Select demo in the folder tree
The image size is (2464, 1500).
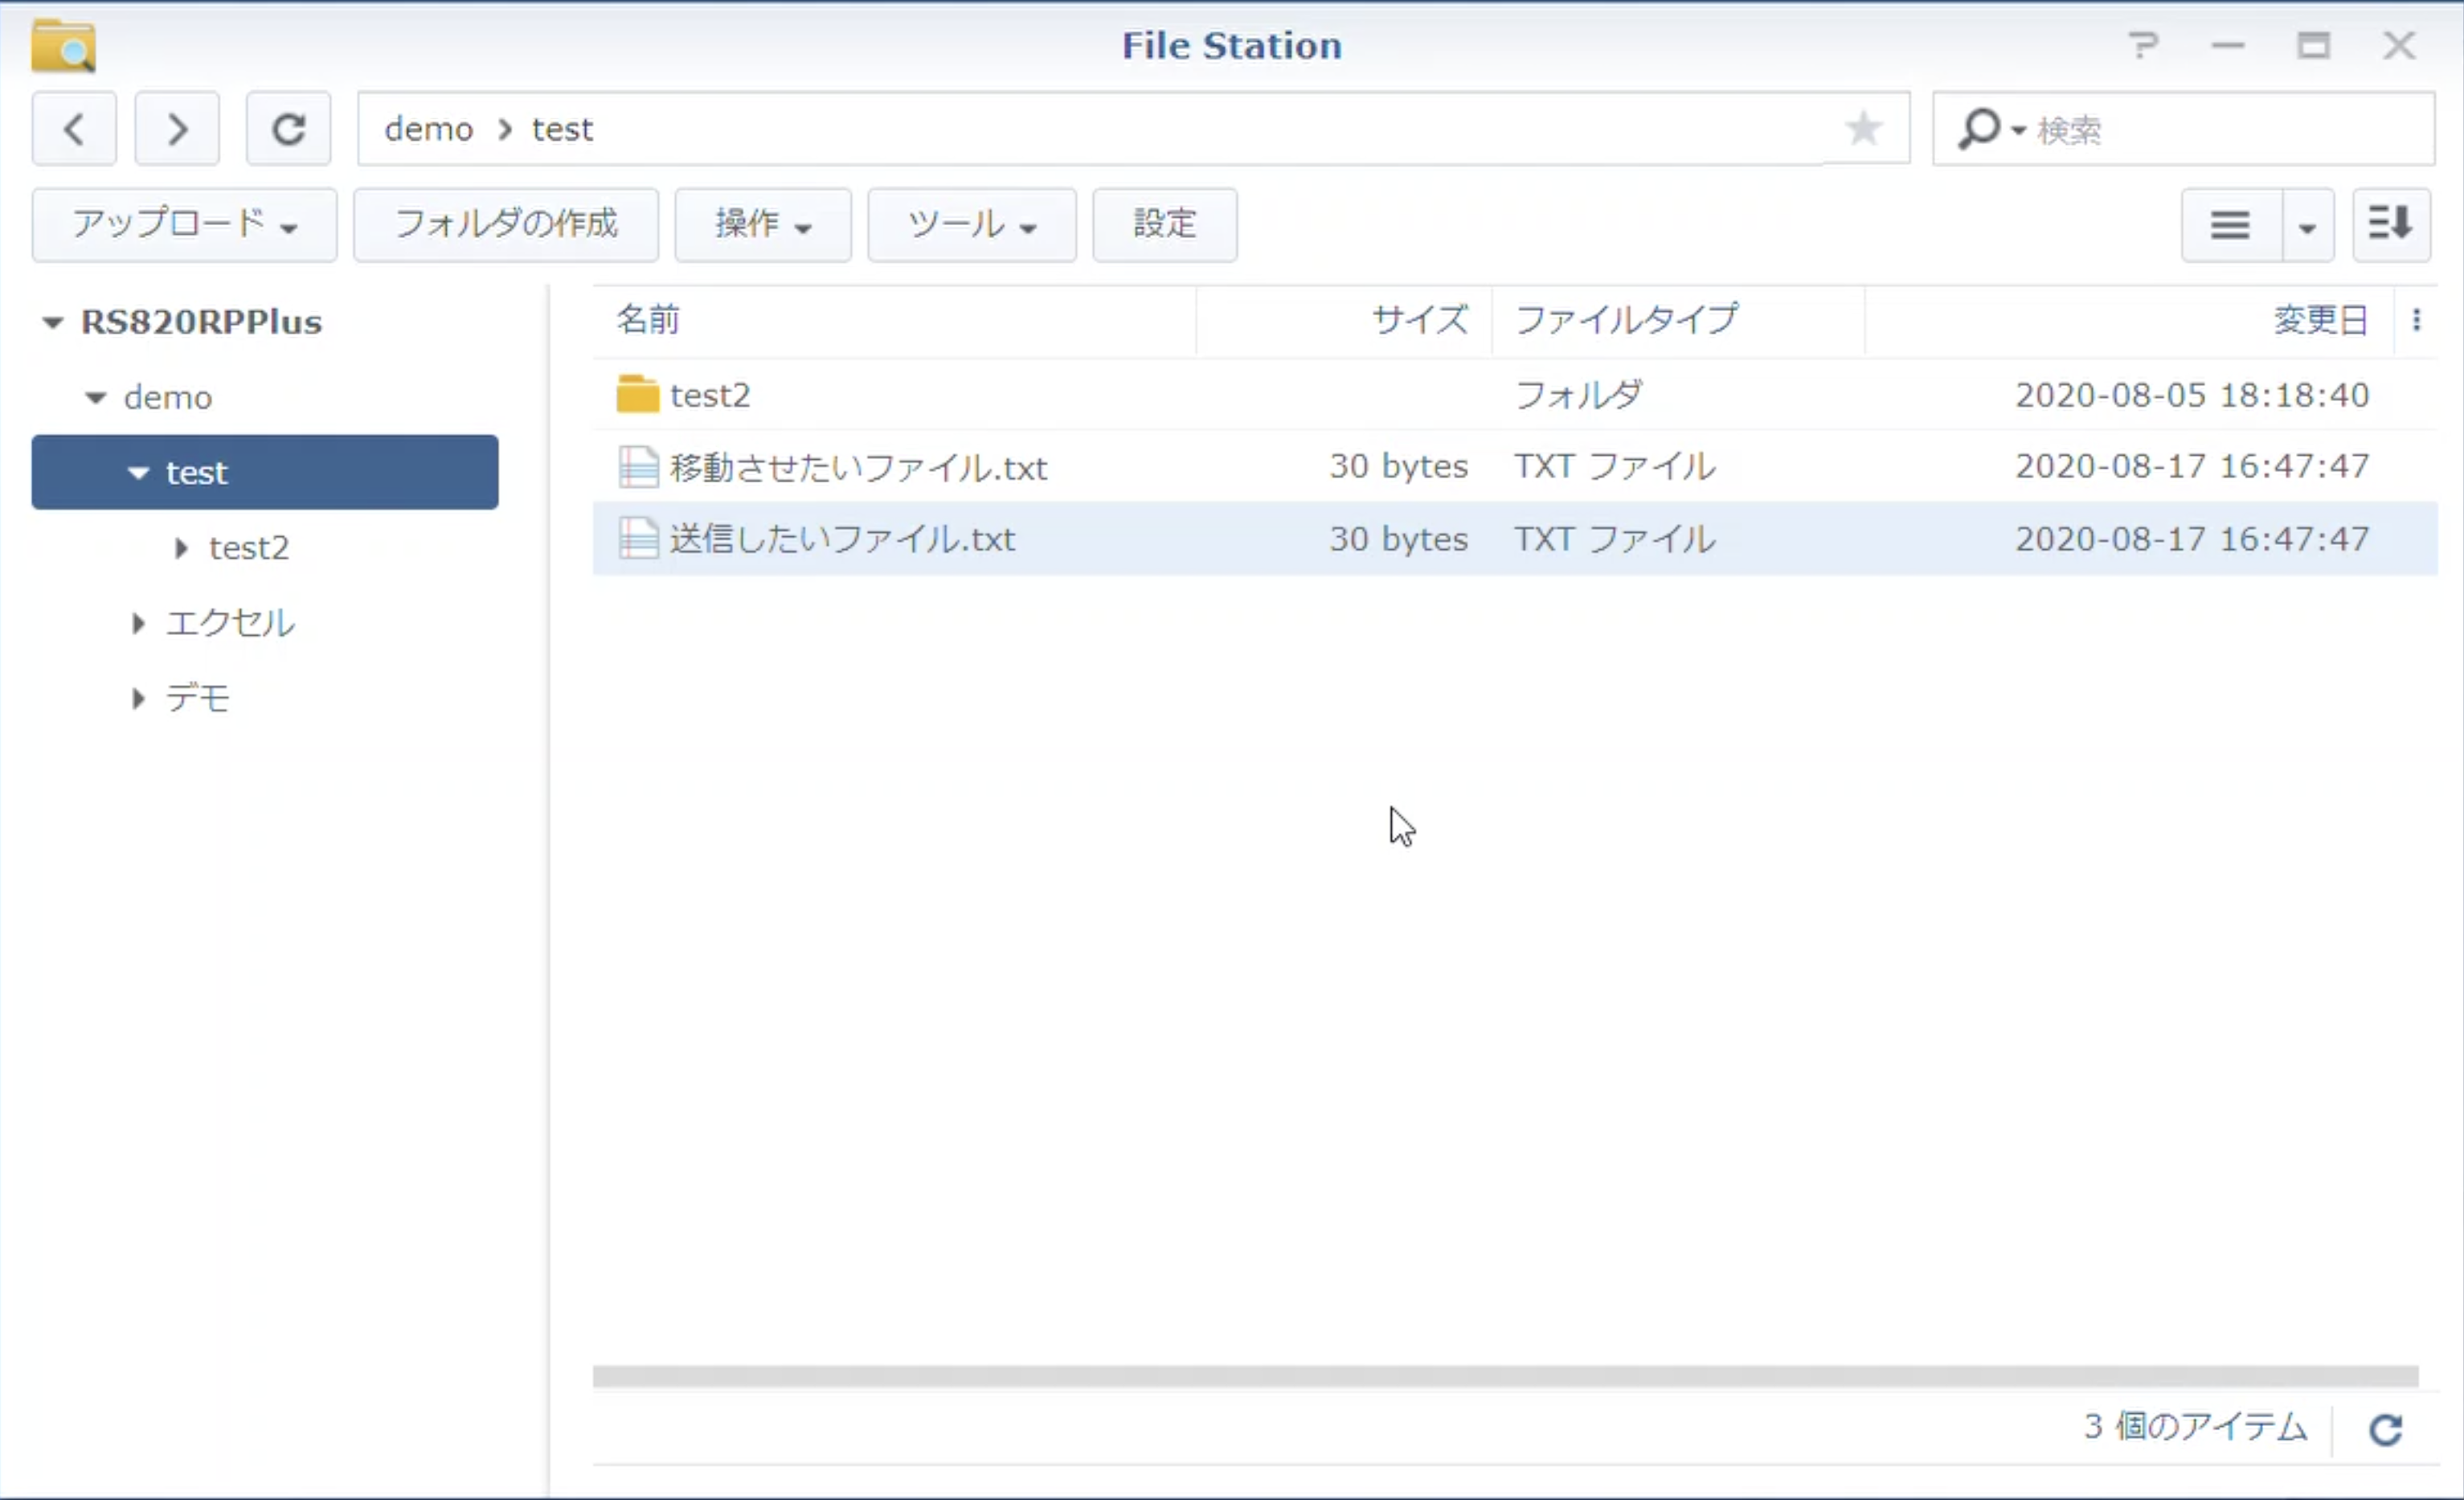[168, 398]
